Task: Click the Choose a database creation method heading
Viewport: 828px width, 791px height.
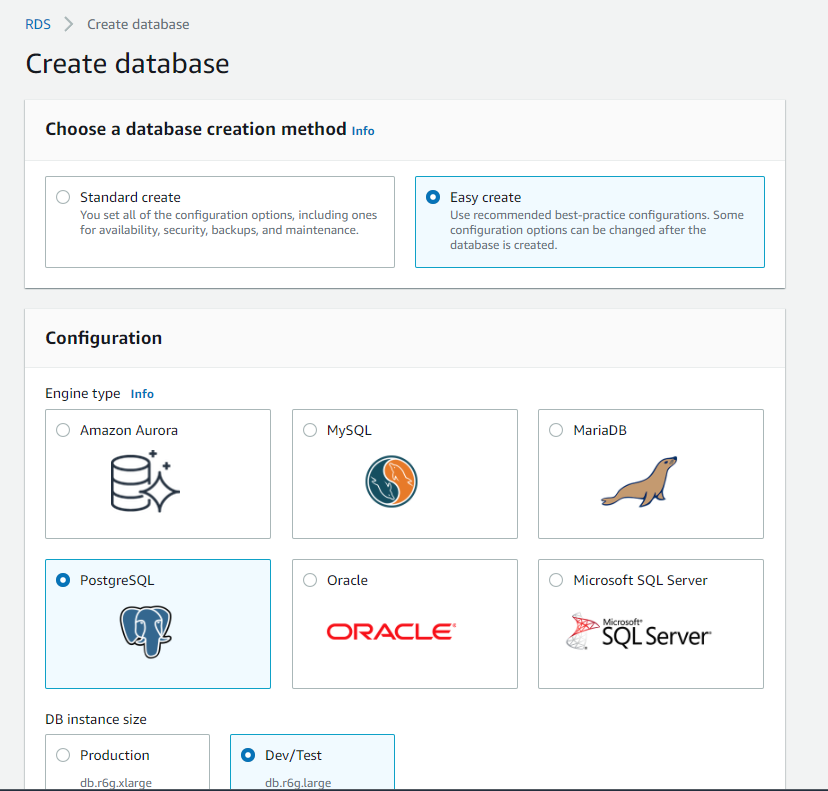Action: [196, 129]
